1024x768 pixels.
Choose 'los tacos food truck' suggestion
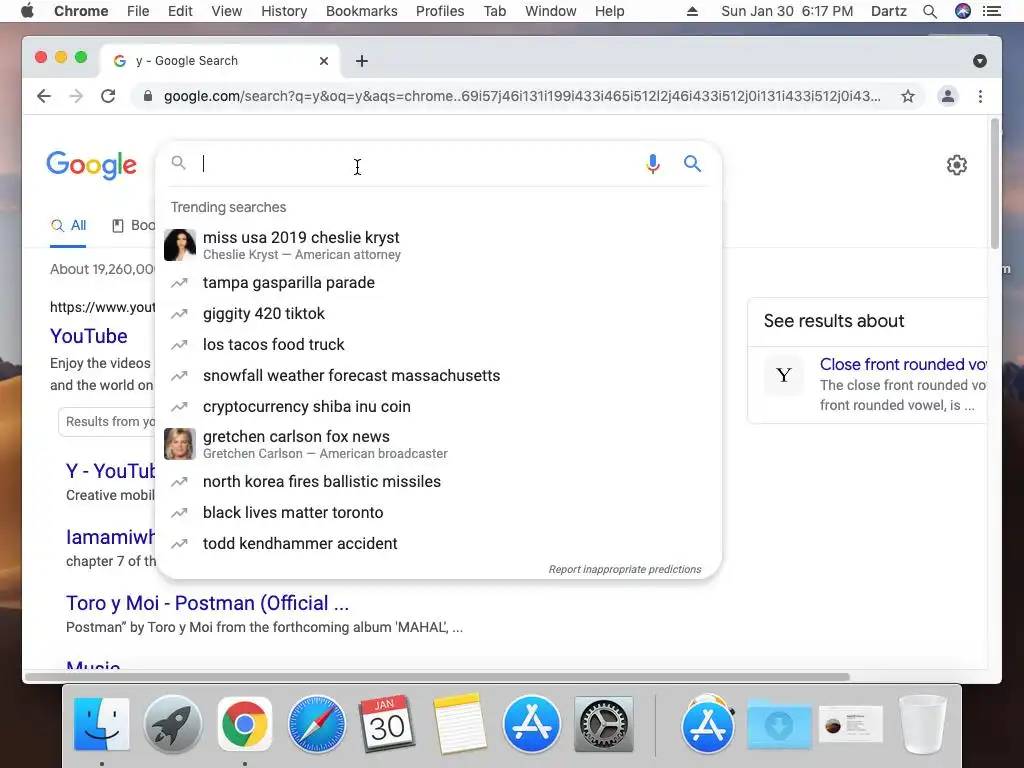tap(439, 344)
